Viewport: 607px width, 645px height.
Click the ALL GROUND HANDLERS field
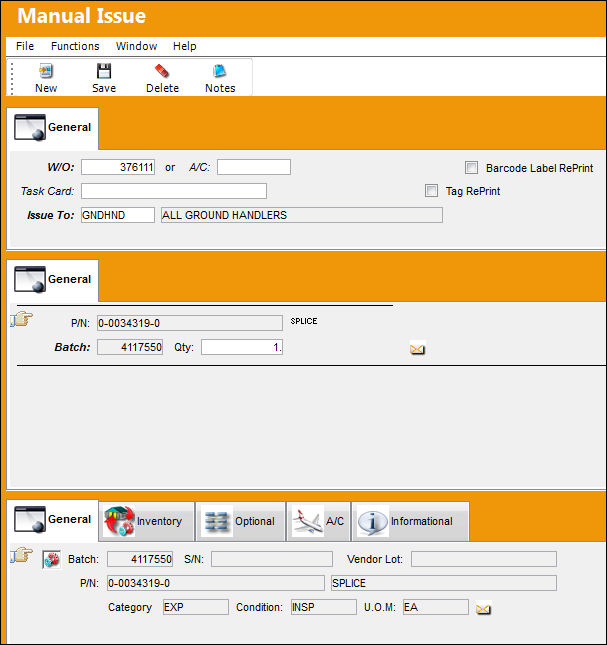pyautogui.click(x=302, y=215)
